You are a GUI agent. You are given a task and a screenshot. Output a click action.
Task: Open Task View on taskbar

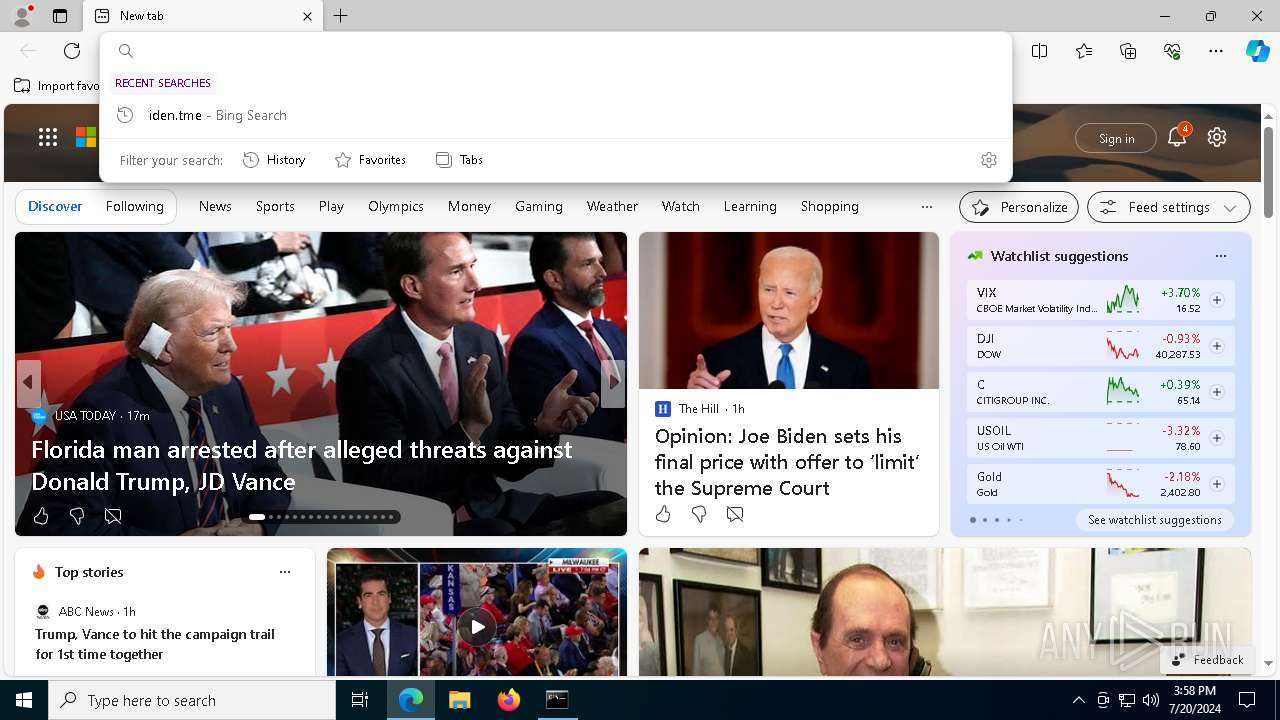coord(360,700)
